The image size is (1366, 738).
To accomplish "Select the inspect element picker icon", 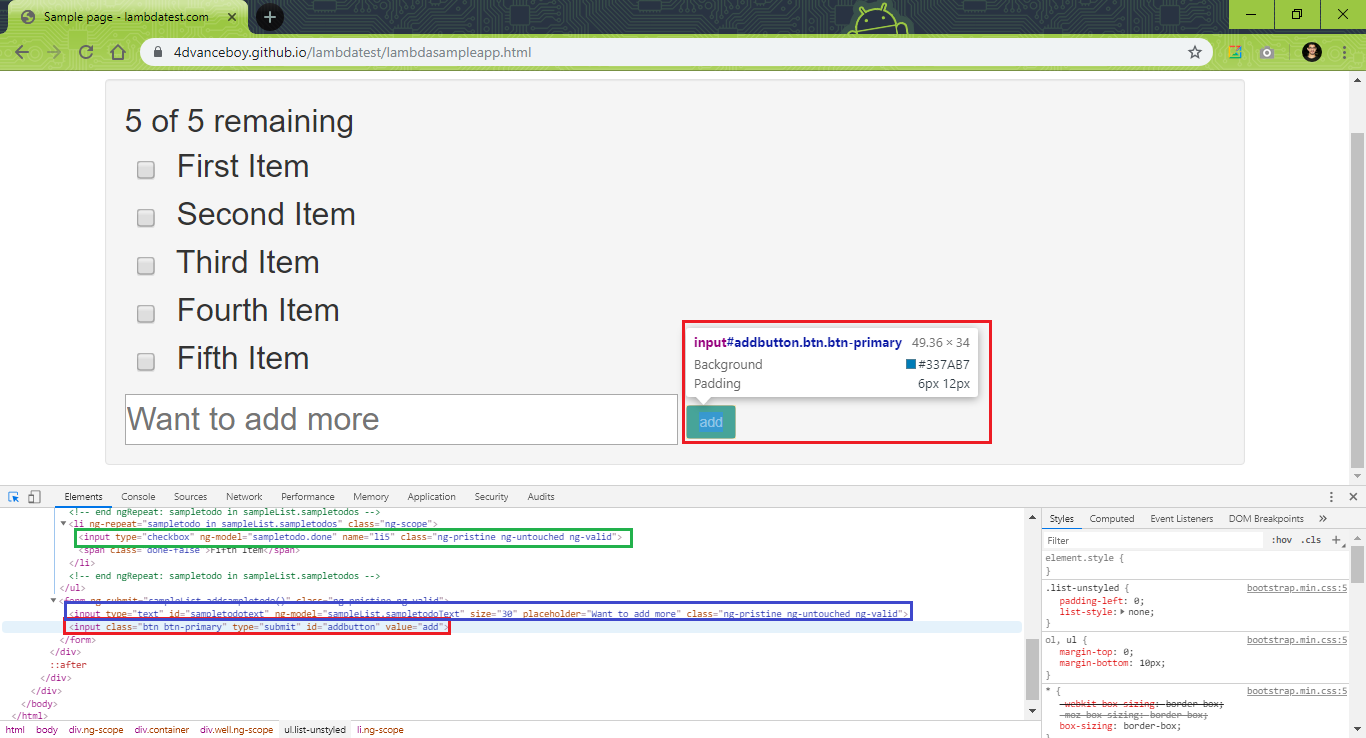I will point(14,497).
